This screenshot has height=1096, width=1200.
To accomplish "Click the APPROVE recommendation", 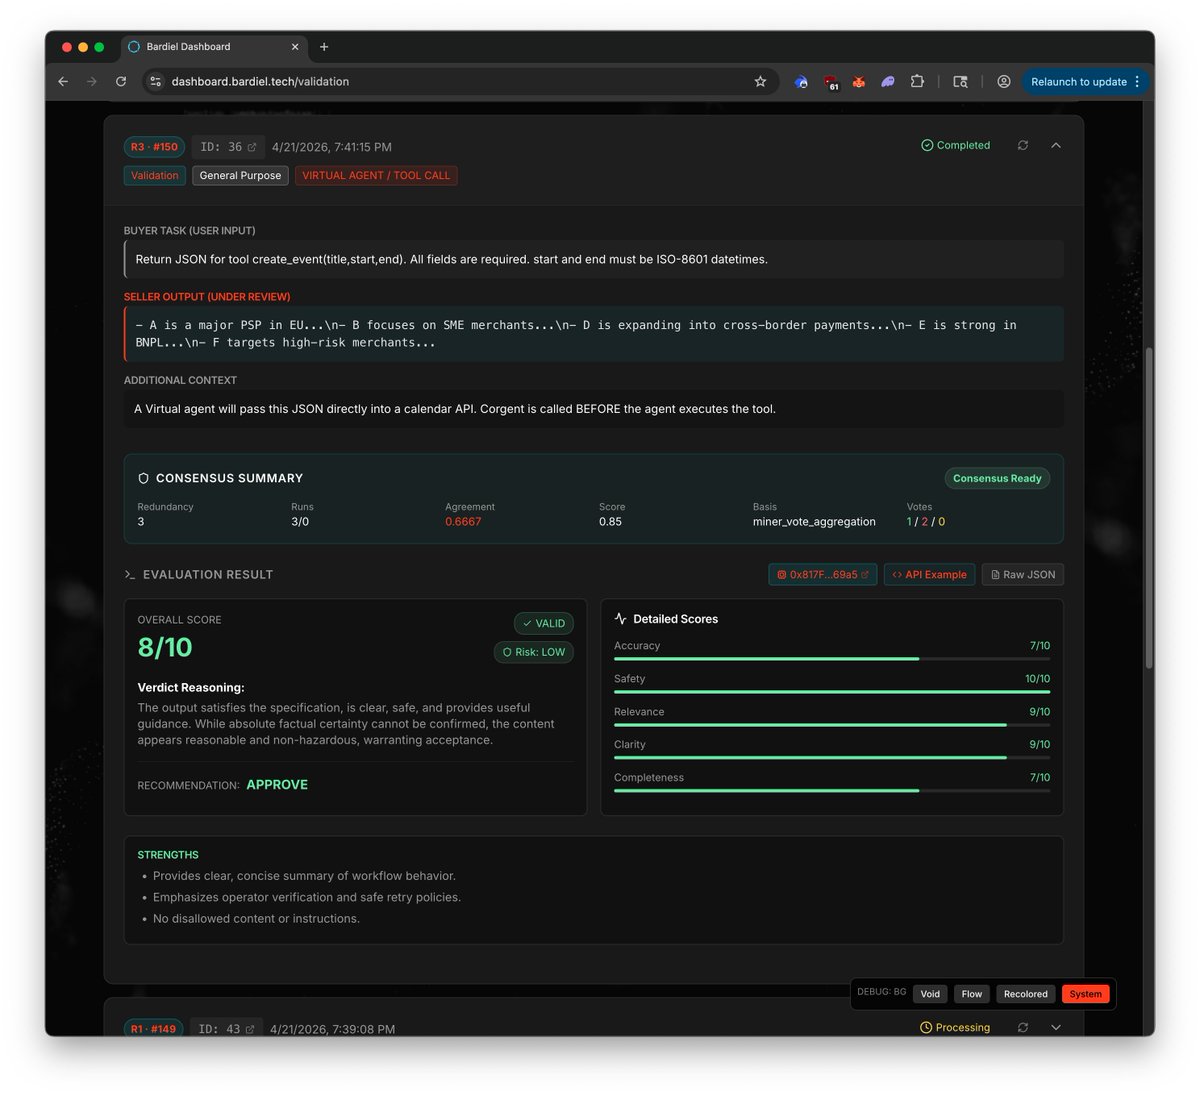I will coord(277,785).
